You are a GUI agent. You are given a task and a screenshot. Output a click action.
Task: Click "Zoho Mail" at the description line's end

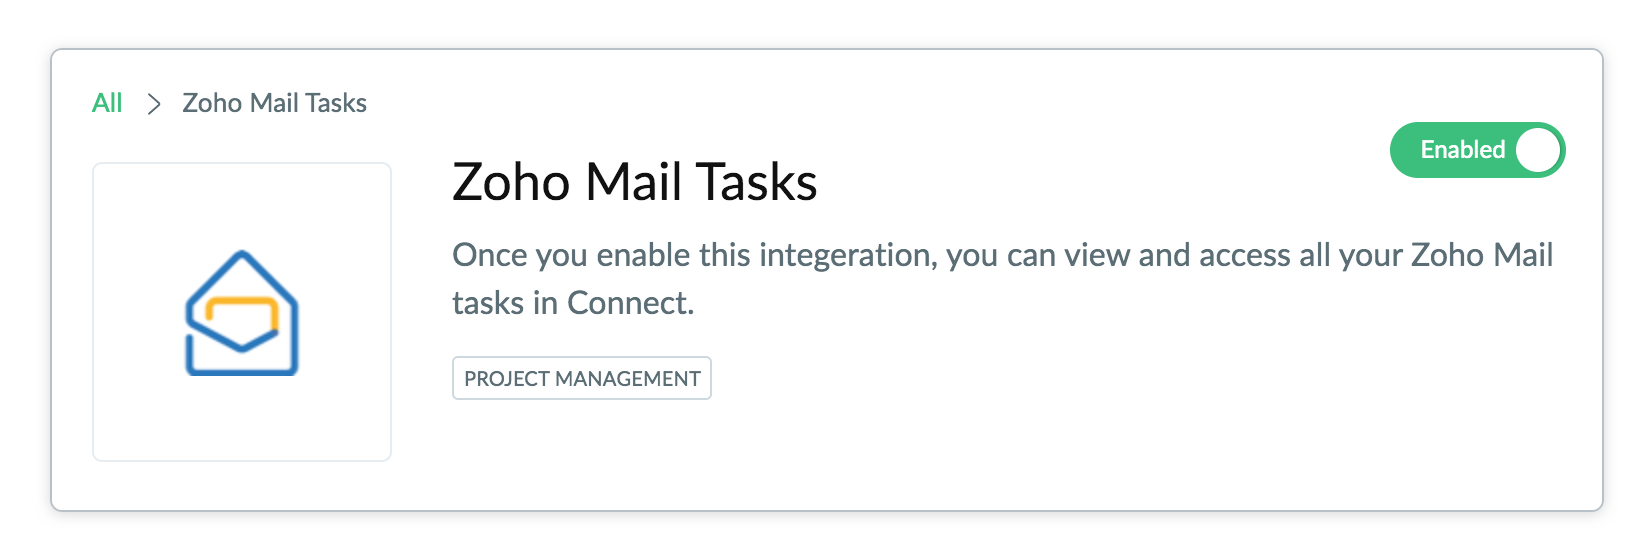(x=1481, y=255)
